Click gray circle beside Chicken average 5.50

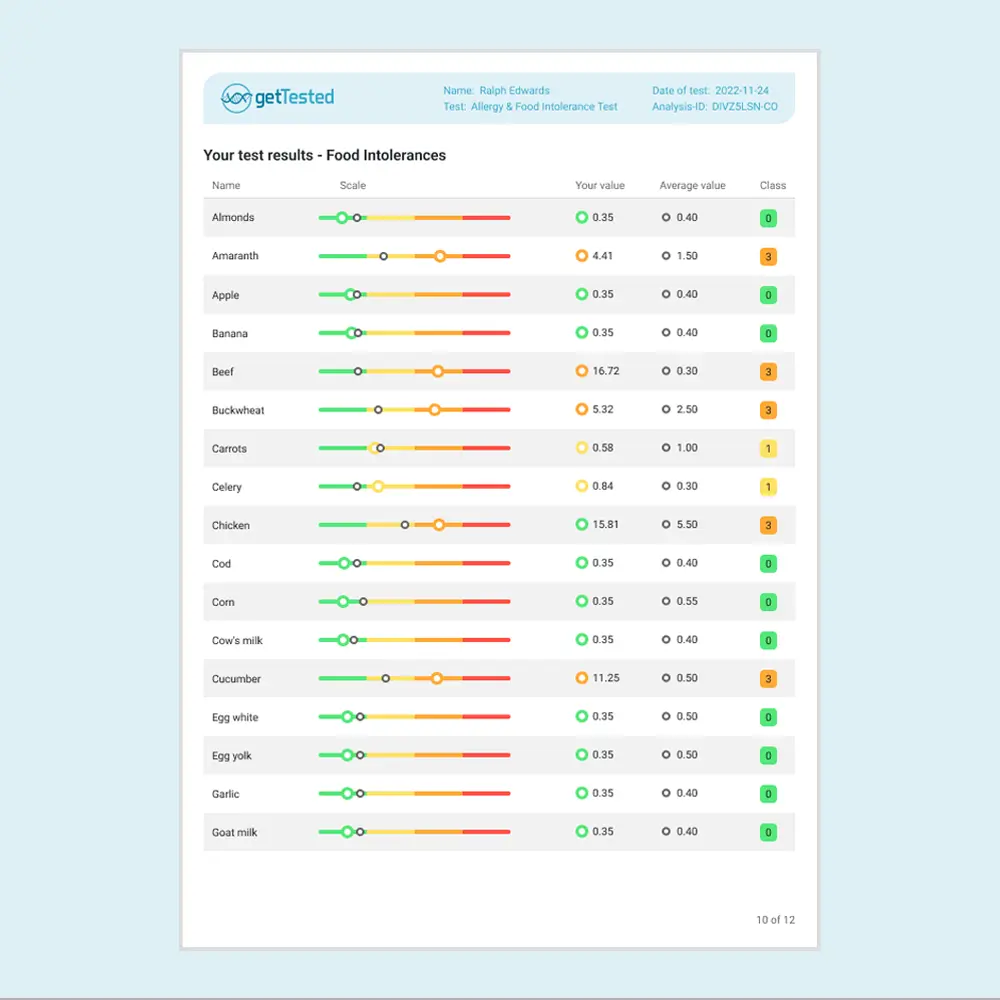point(666,525)
